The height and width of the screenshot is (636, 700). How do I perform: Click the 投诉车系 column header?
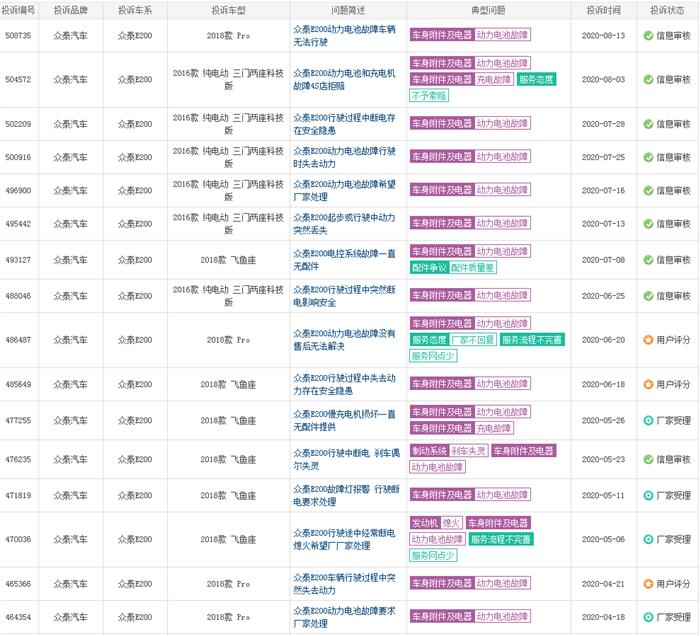coord(135,10)
